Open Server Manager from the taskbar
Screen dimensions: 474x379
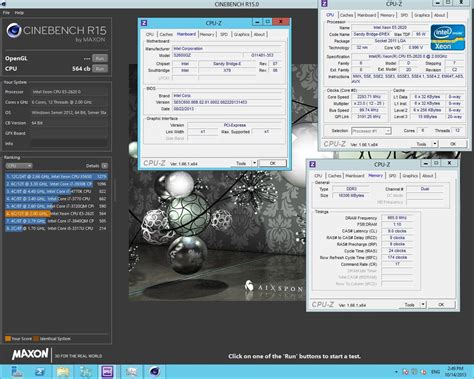tap(16, 372)
